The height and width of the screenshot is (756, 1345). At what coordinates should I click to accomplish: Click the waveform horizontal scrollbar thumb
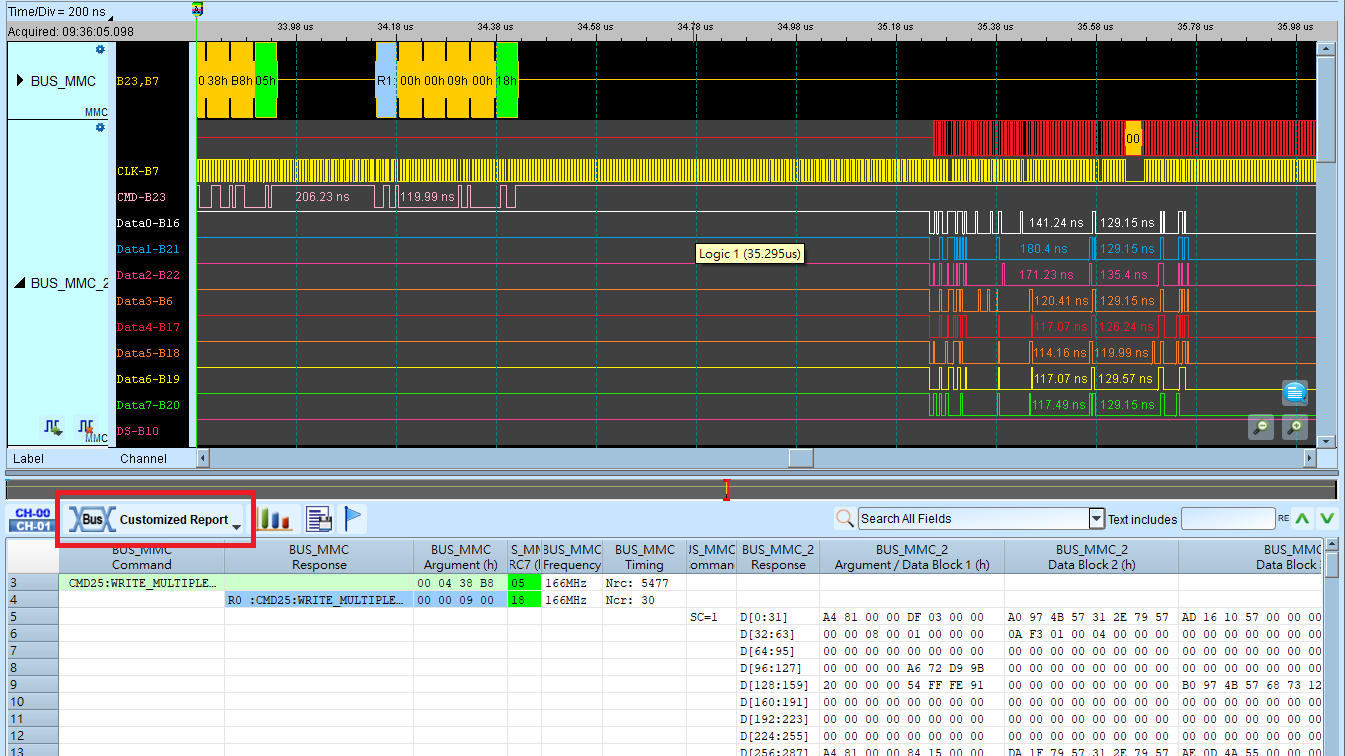click(x=802, y=458)
